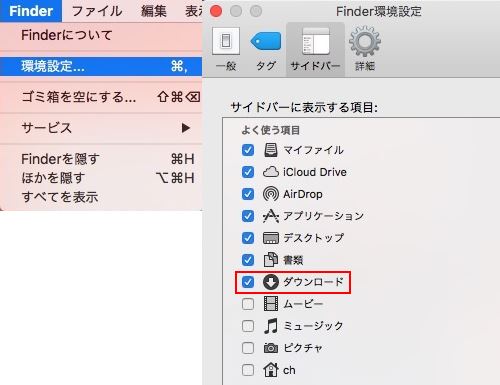
Task: Click the マイファイル label text
Action: [x=313, y=150]
